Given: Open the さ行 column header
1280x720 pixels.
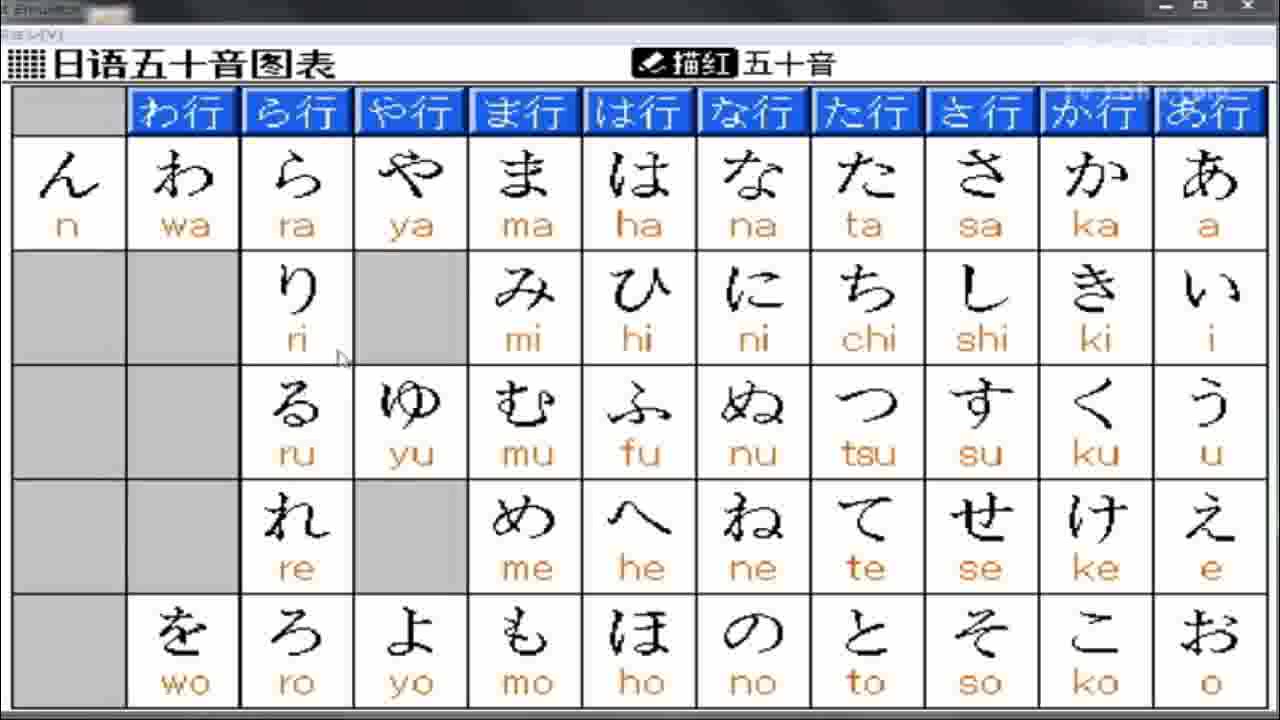Looking at the screenshot, I should pyautogui.click(x=981, y=112).
